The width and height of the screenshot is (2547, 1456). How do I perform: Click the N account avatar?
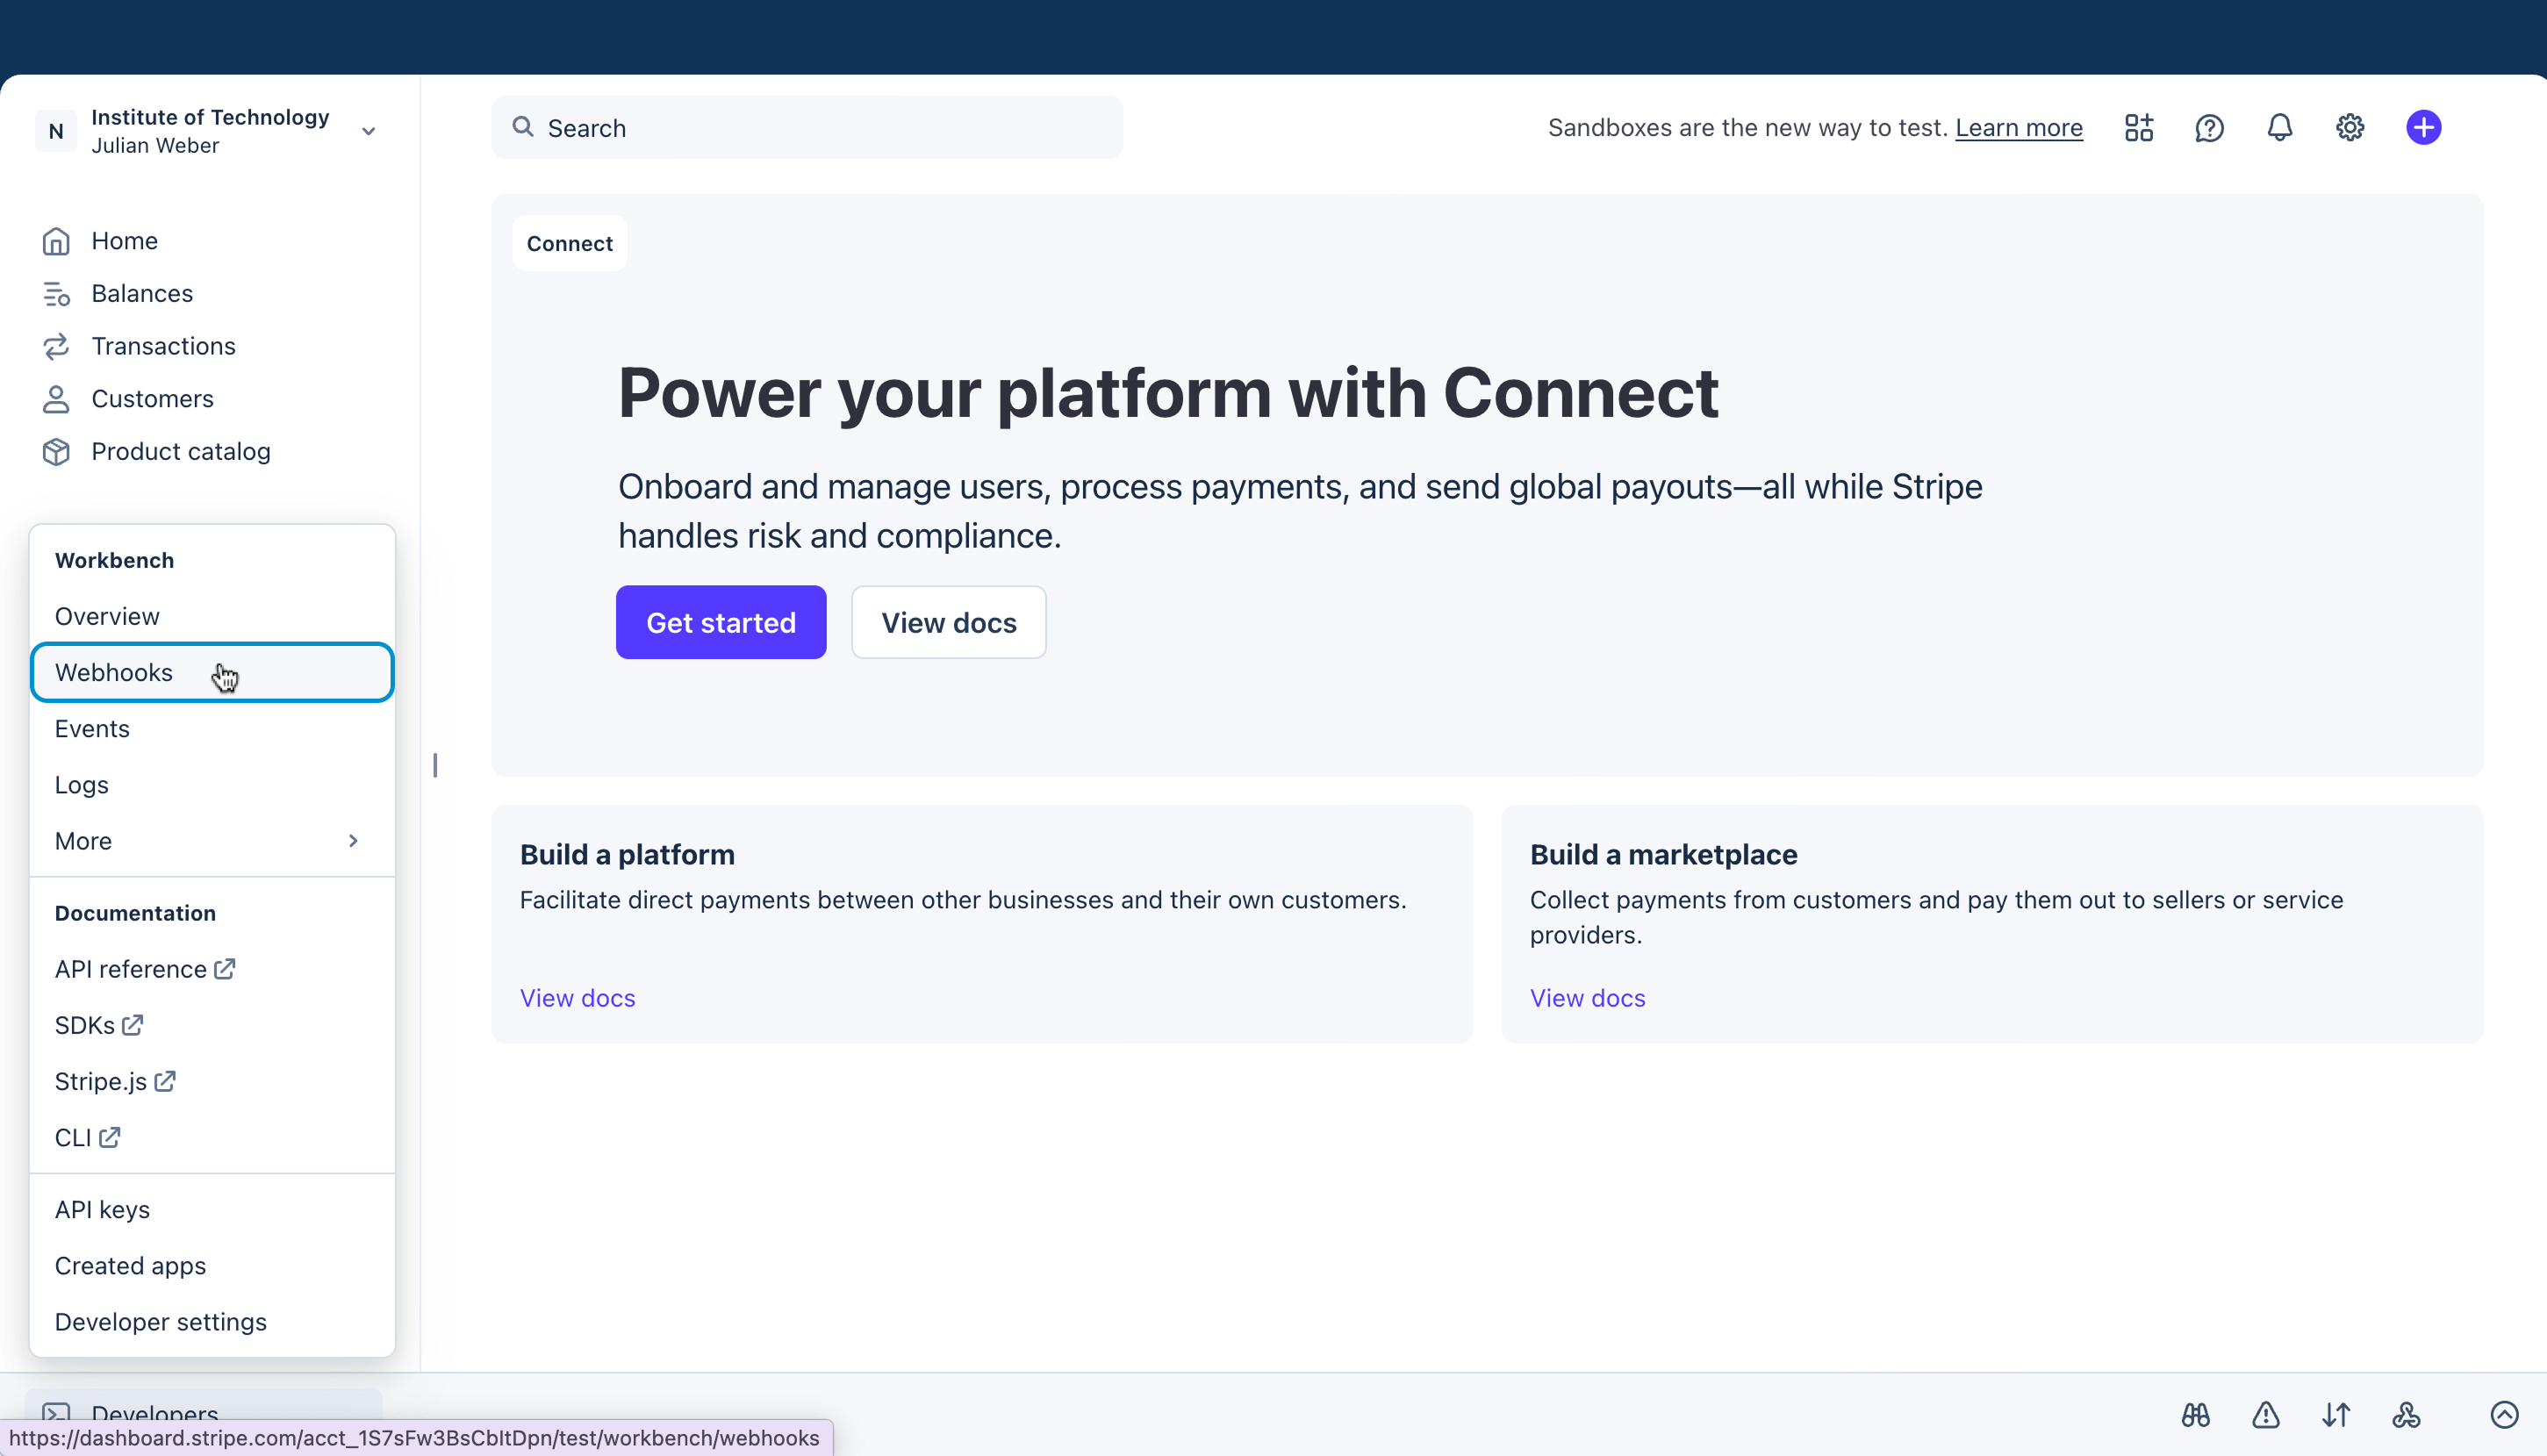point(56,131)
